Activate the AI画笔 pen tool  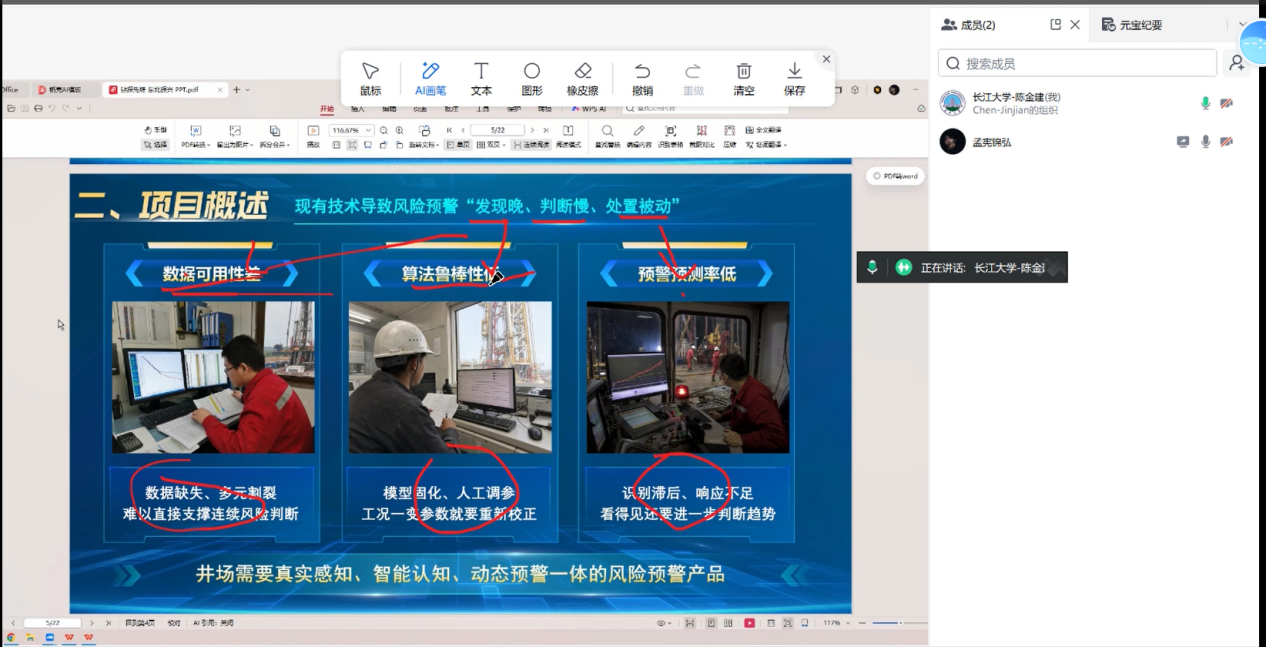click(x=430, y=78)
